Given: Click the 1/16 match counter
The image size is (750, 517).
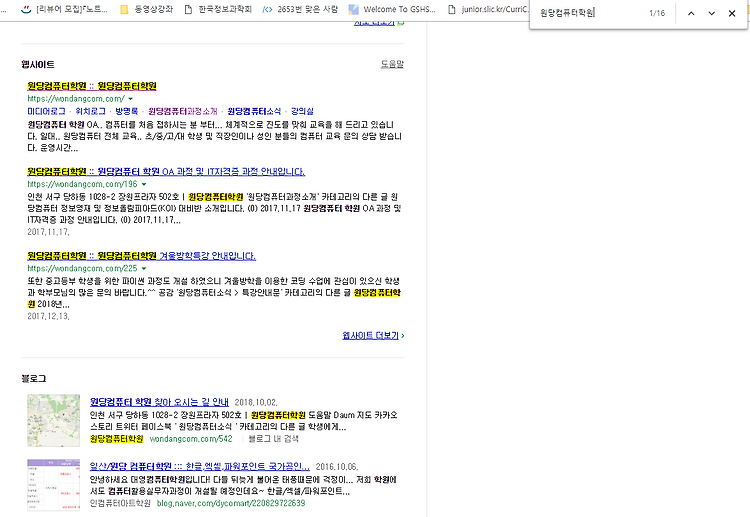Looking at the screenshot, I should [x=657, y=13].
